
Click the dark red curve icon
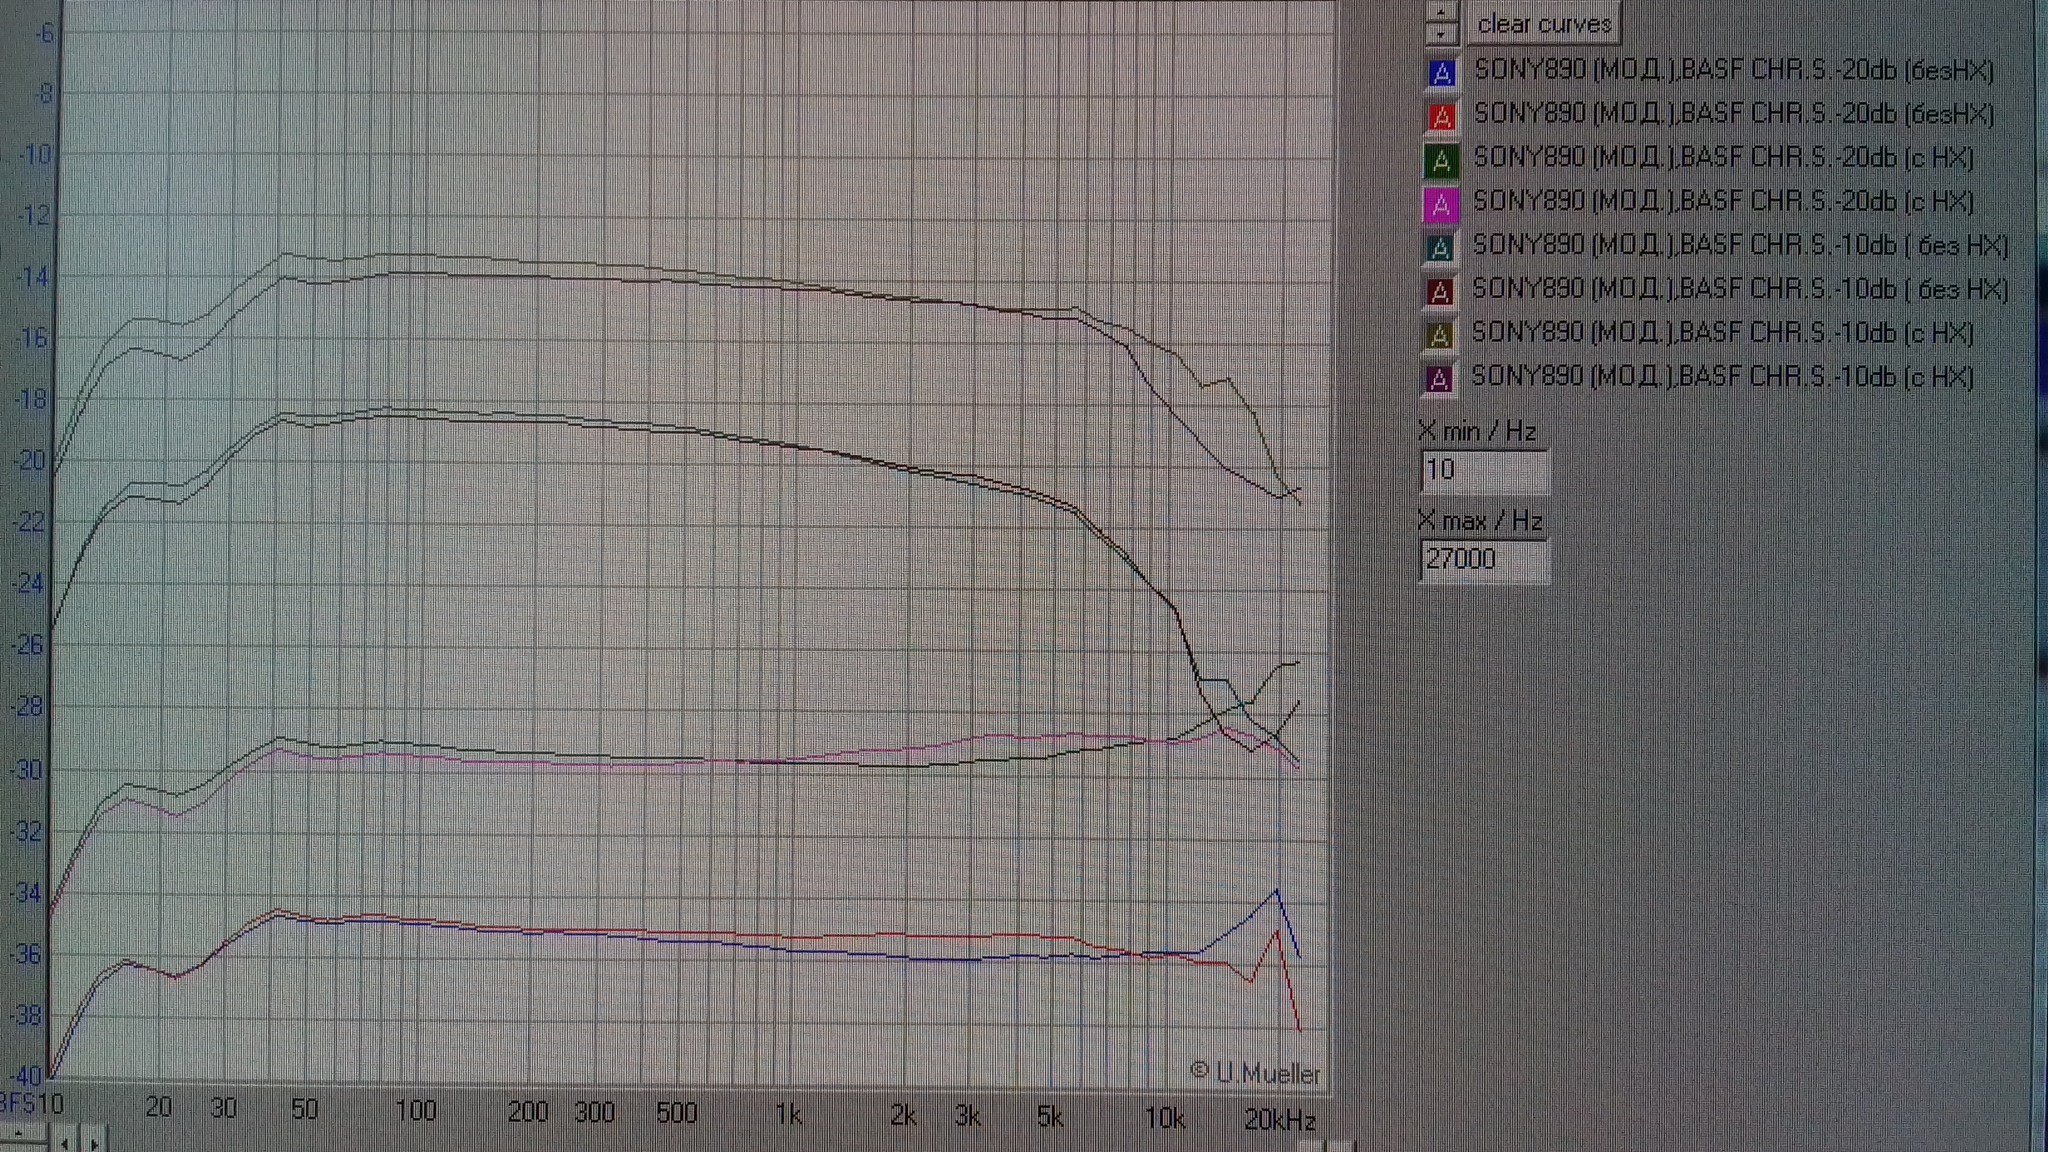click(x=1440, y=292)
